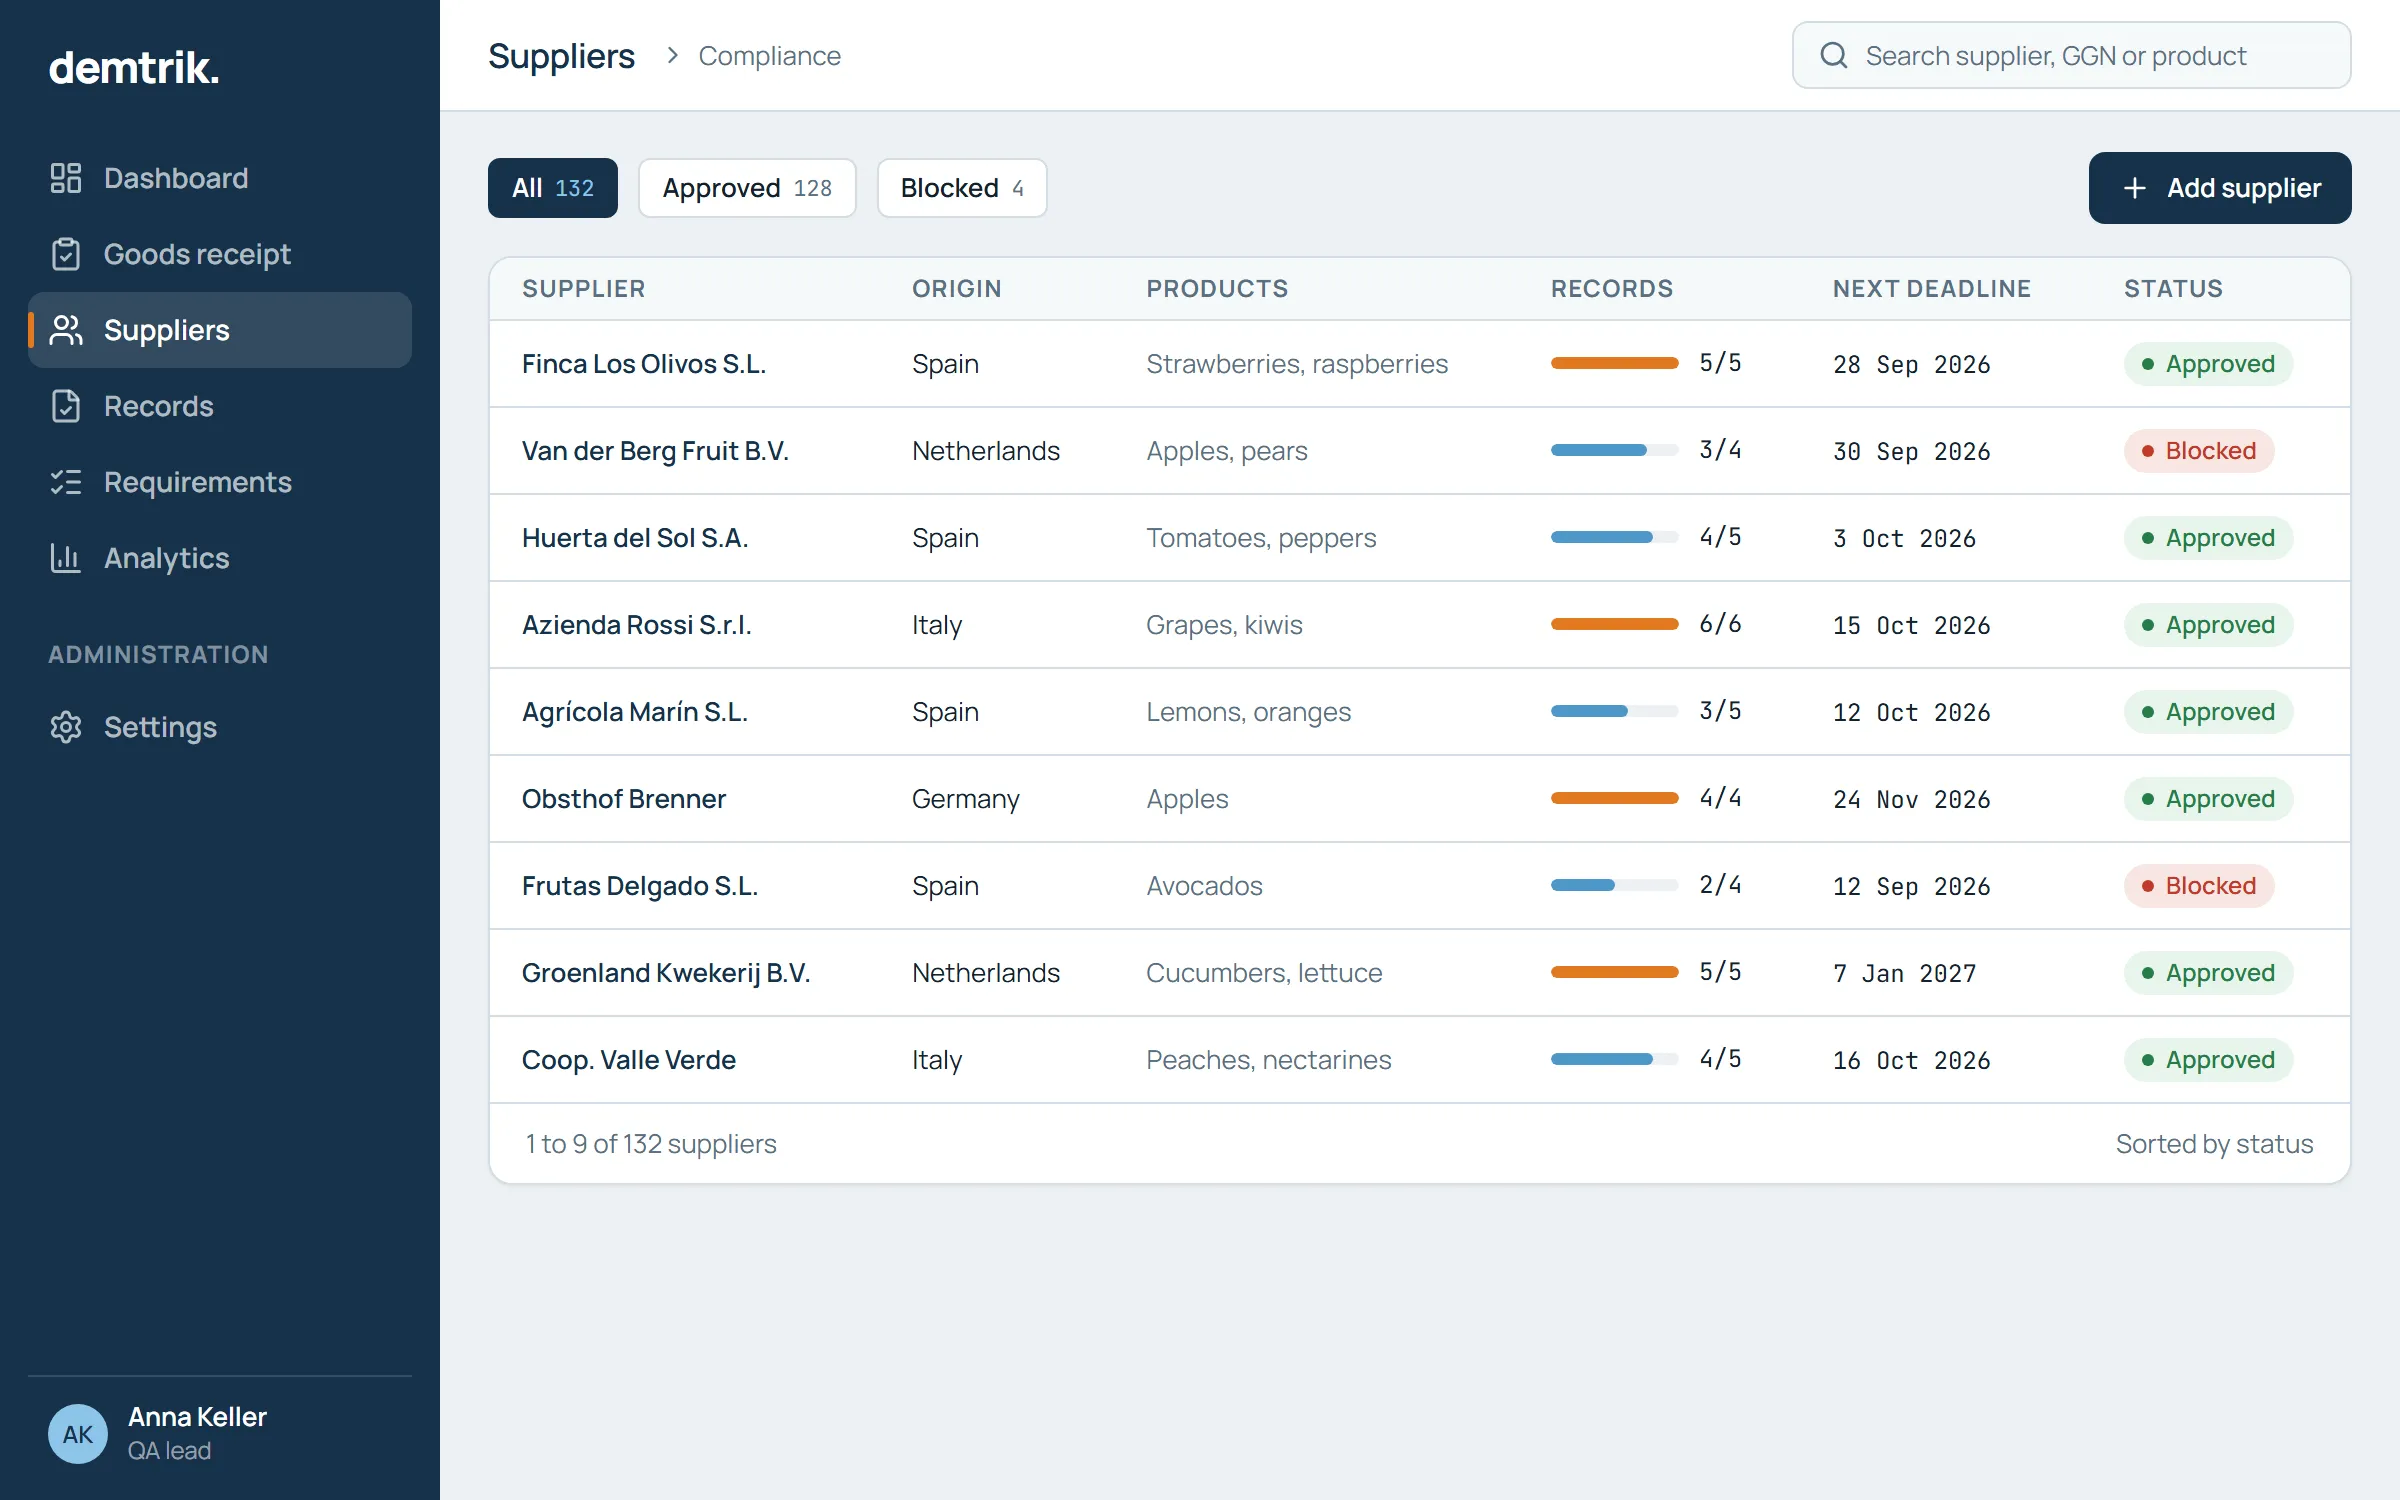The height and width of the screenshot is (1500, 2400).
Task: Open supplier Coop. Valle Verde
Action: (629, 1060)
